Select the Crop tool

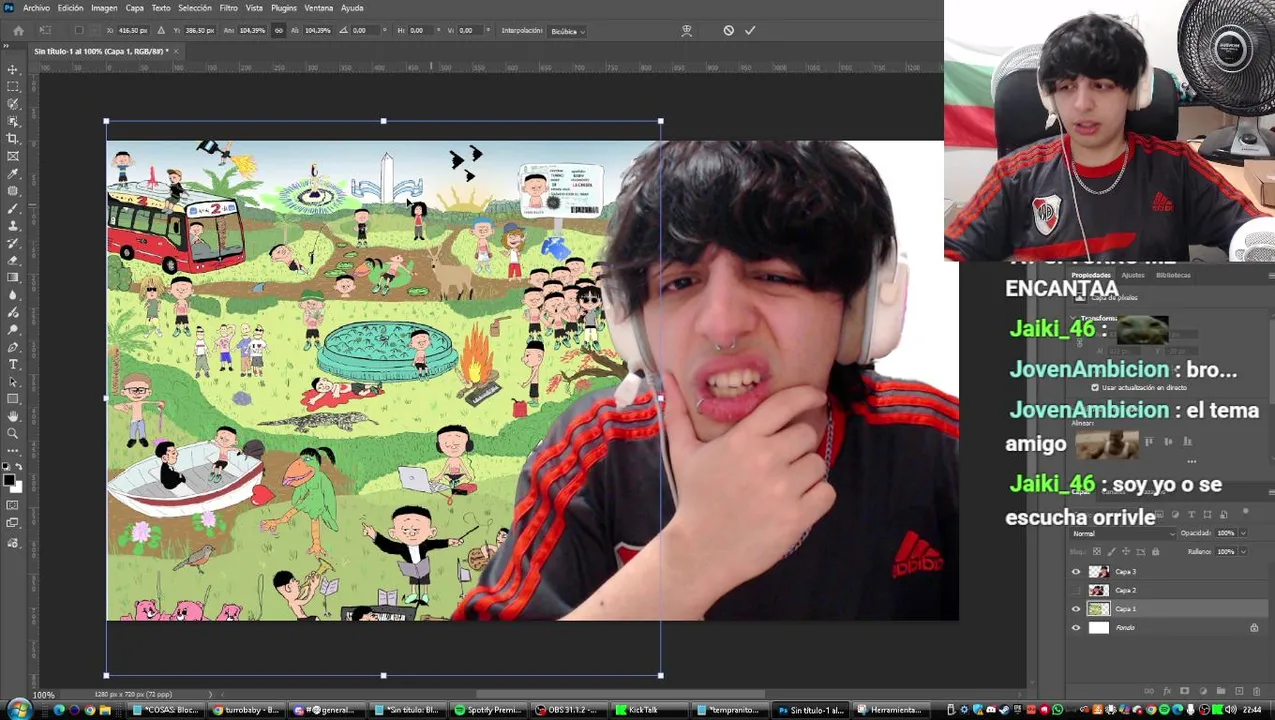pyautogui.click(x=13, y=139)
